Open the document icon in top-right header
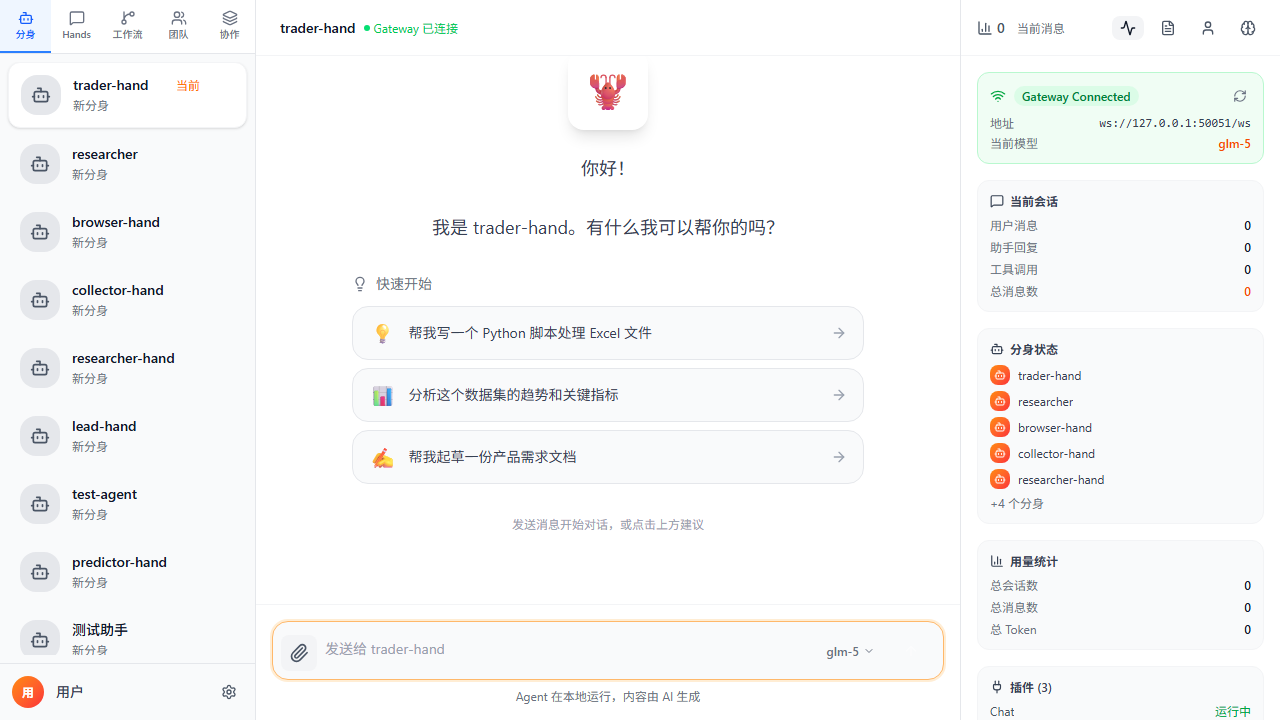1280x720 pixels. 1168,28
